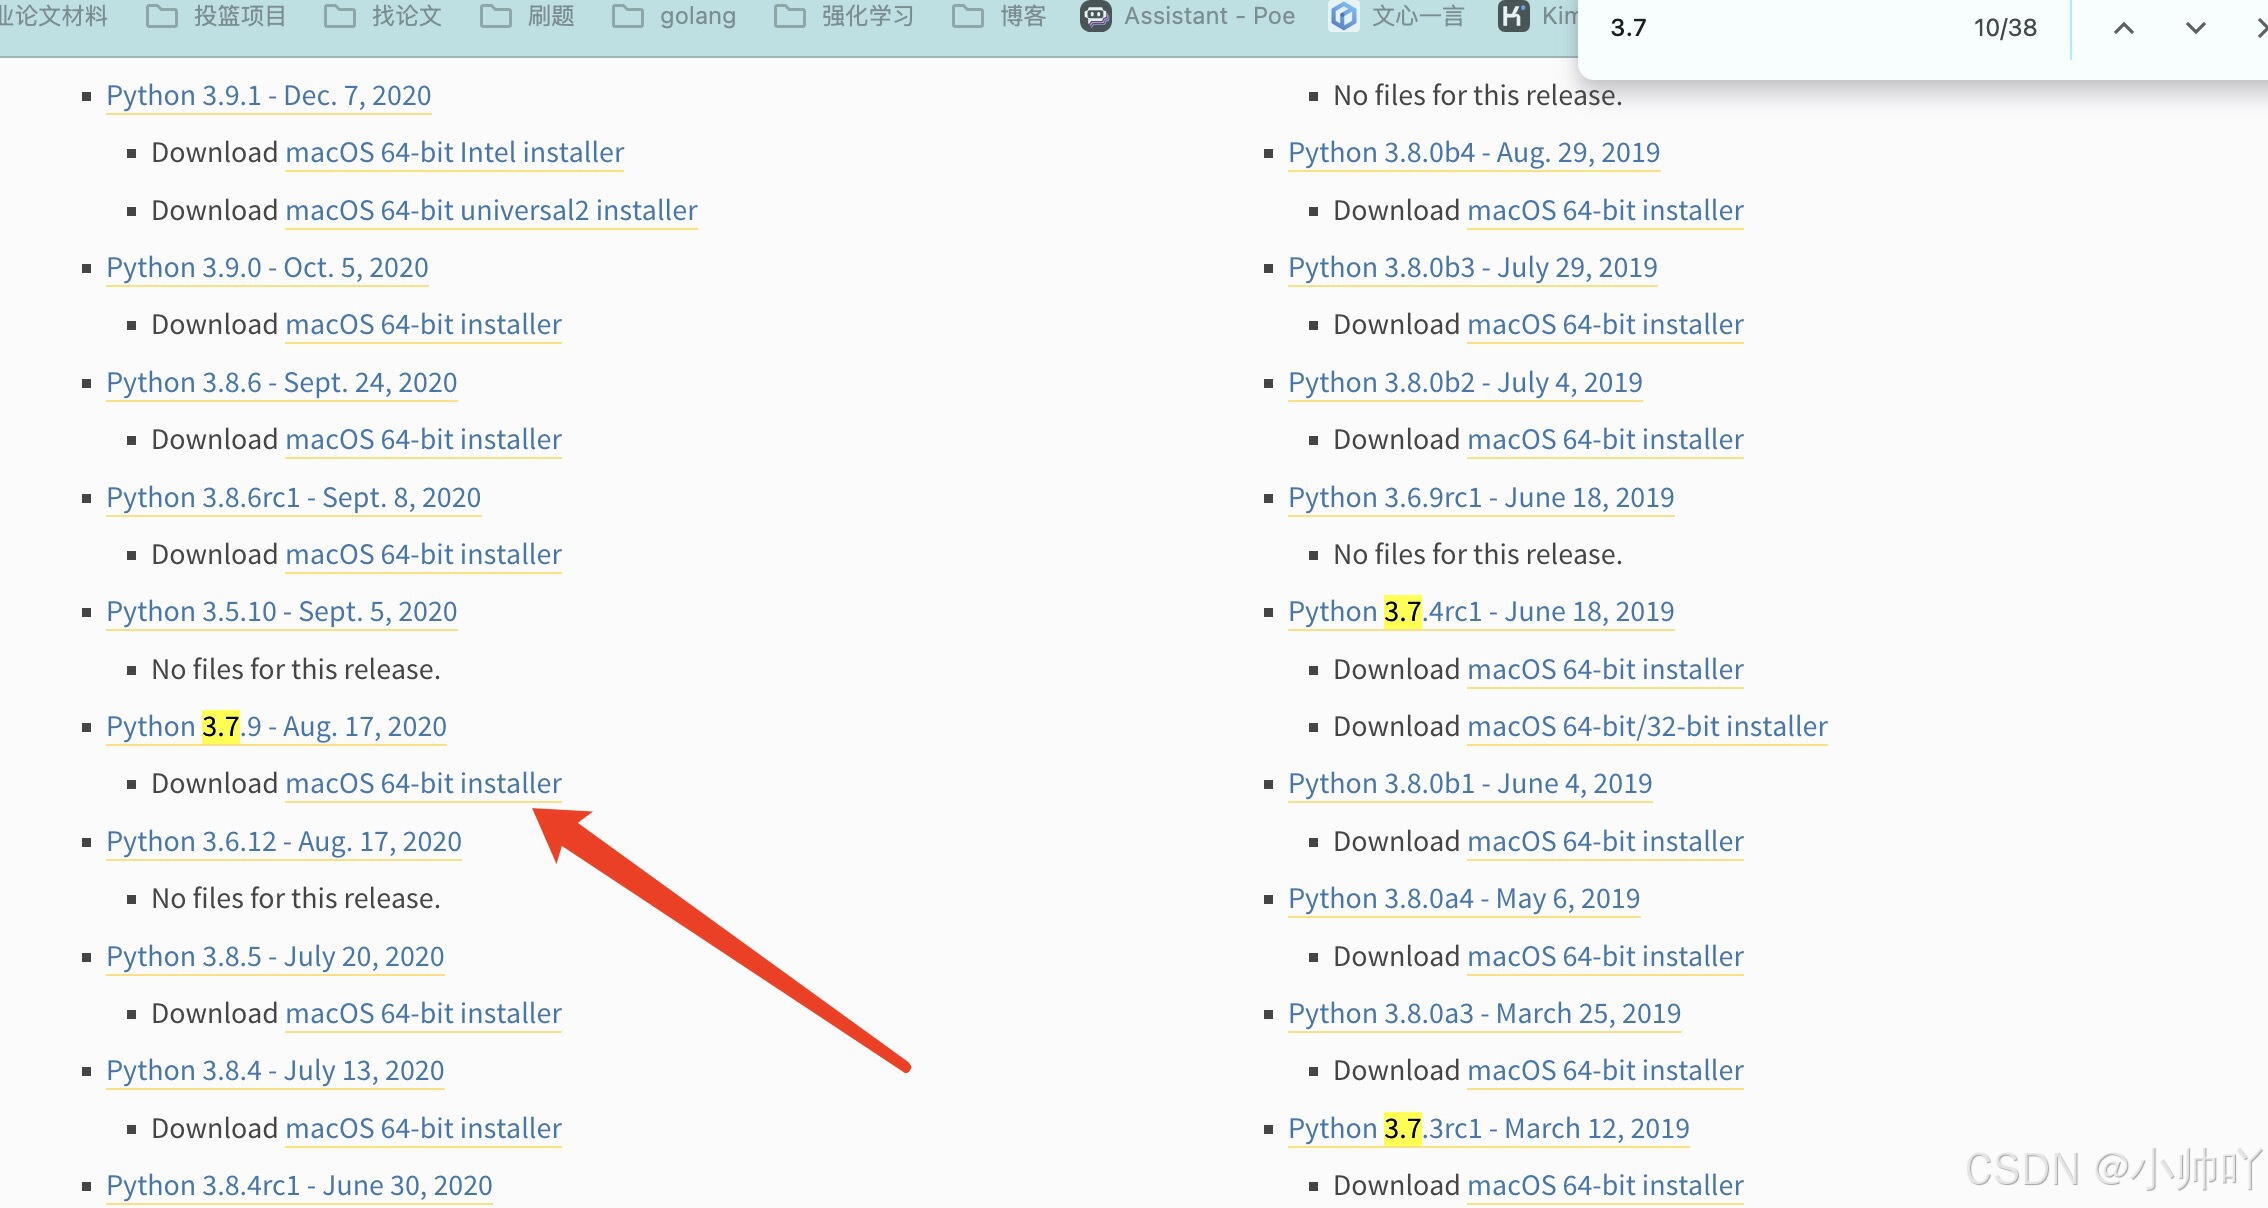This screenshot has height=1208, width=2268.
Task: Open the Python 3.9.0 release link
Action: coord(267,267)
